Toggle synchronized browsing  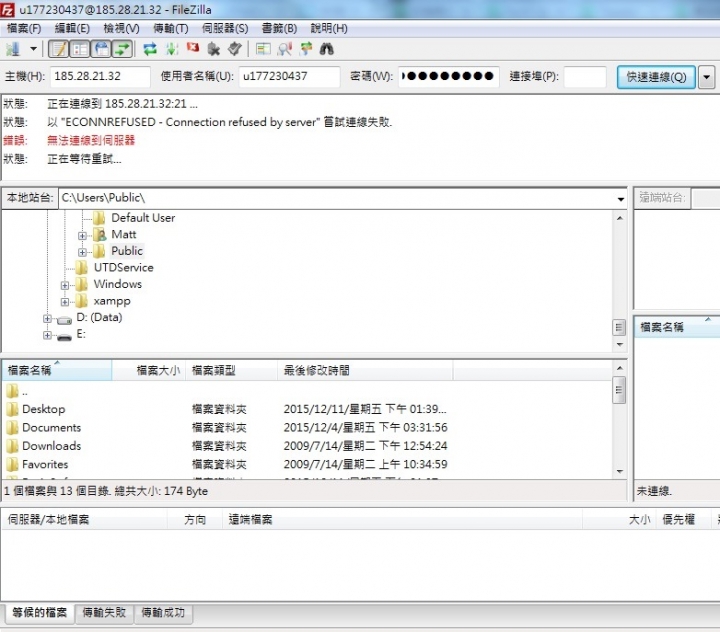click(x=306, y=49)
